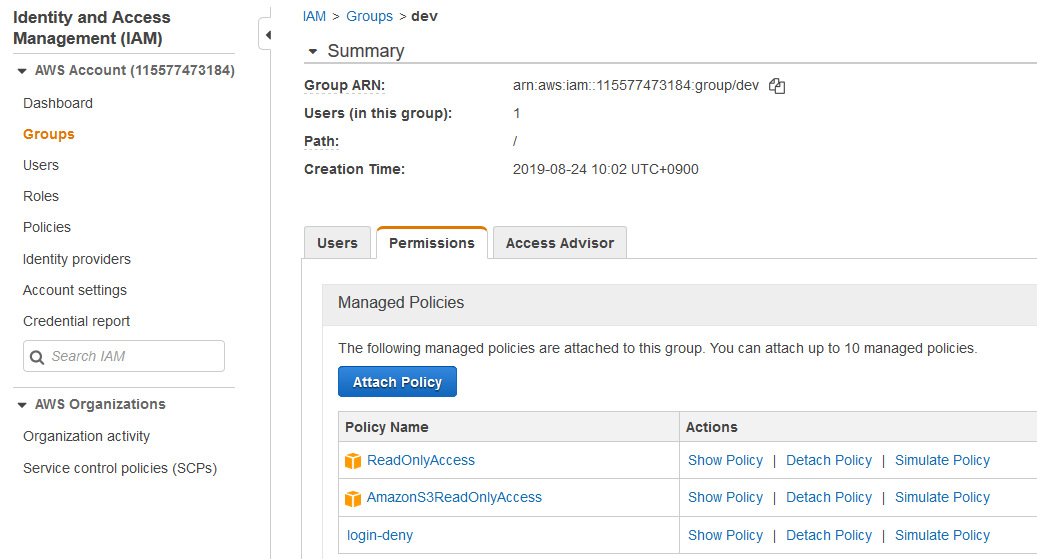Open Users in the sidebar navigation

pos(41,165)
